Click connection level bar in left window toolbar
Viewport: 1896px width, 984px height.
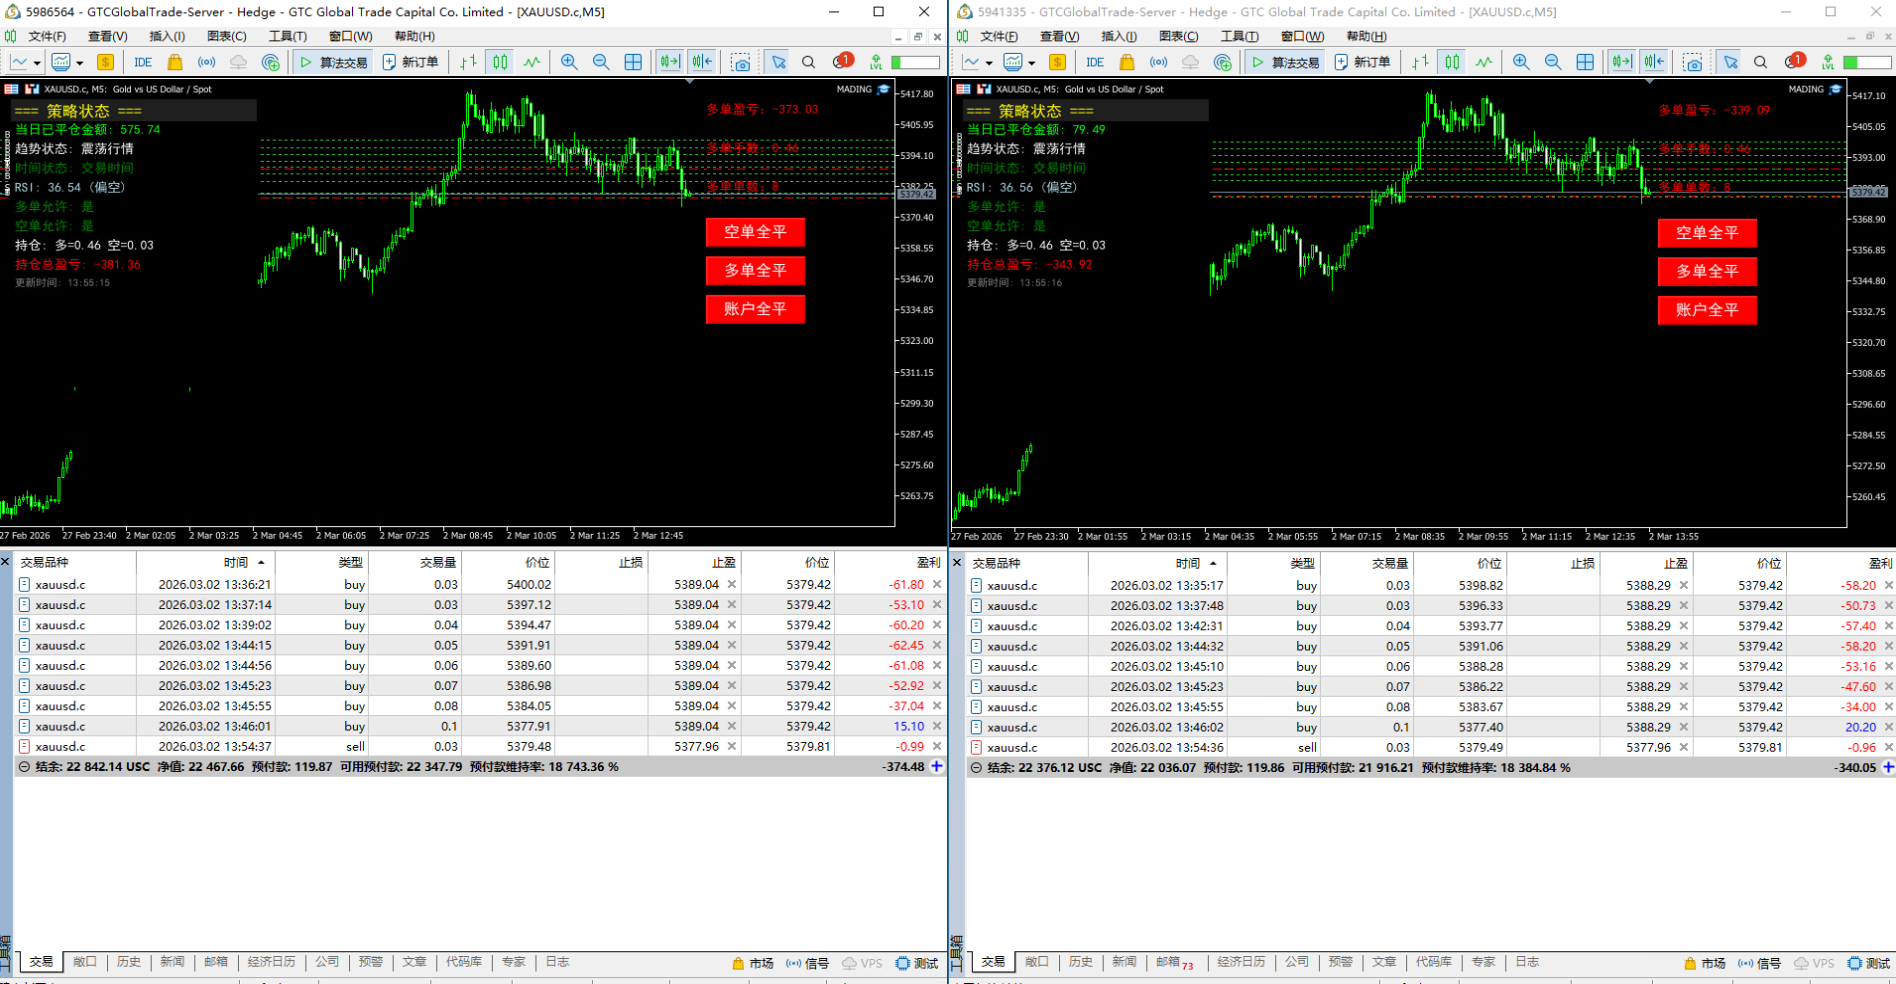pos(916,62)
